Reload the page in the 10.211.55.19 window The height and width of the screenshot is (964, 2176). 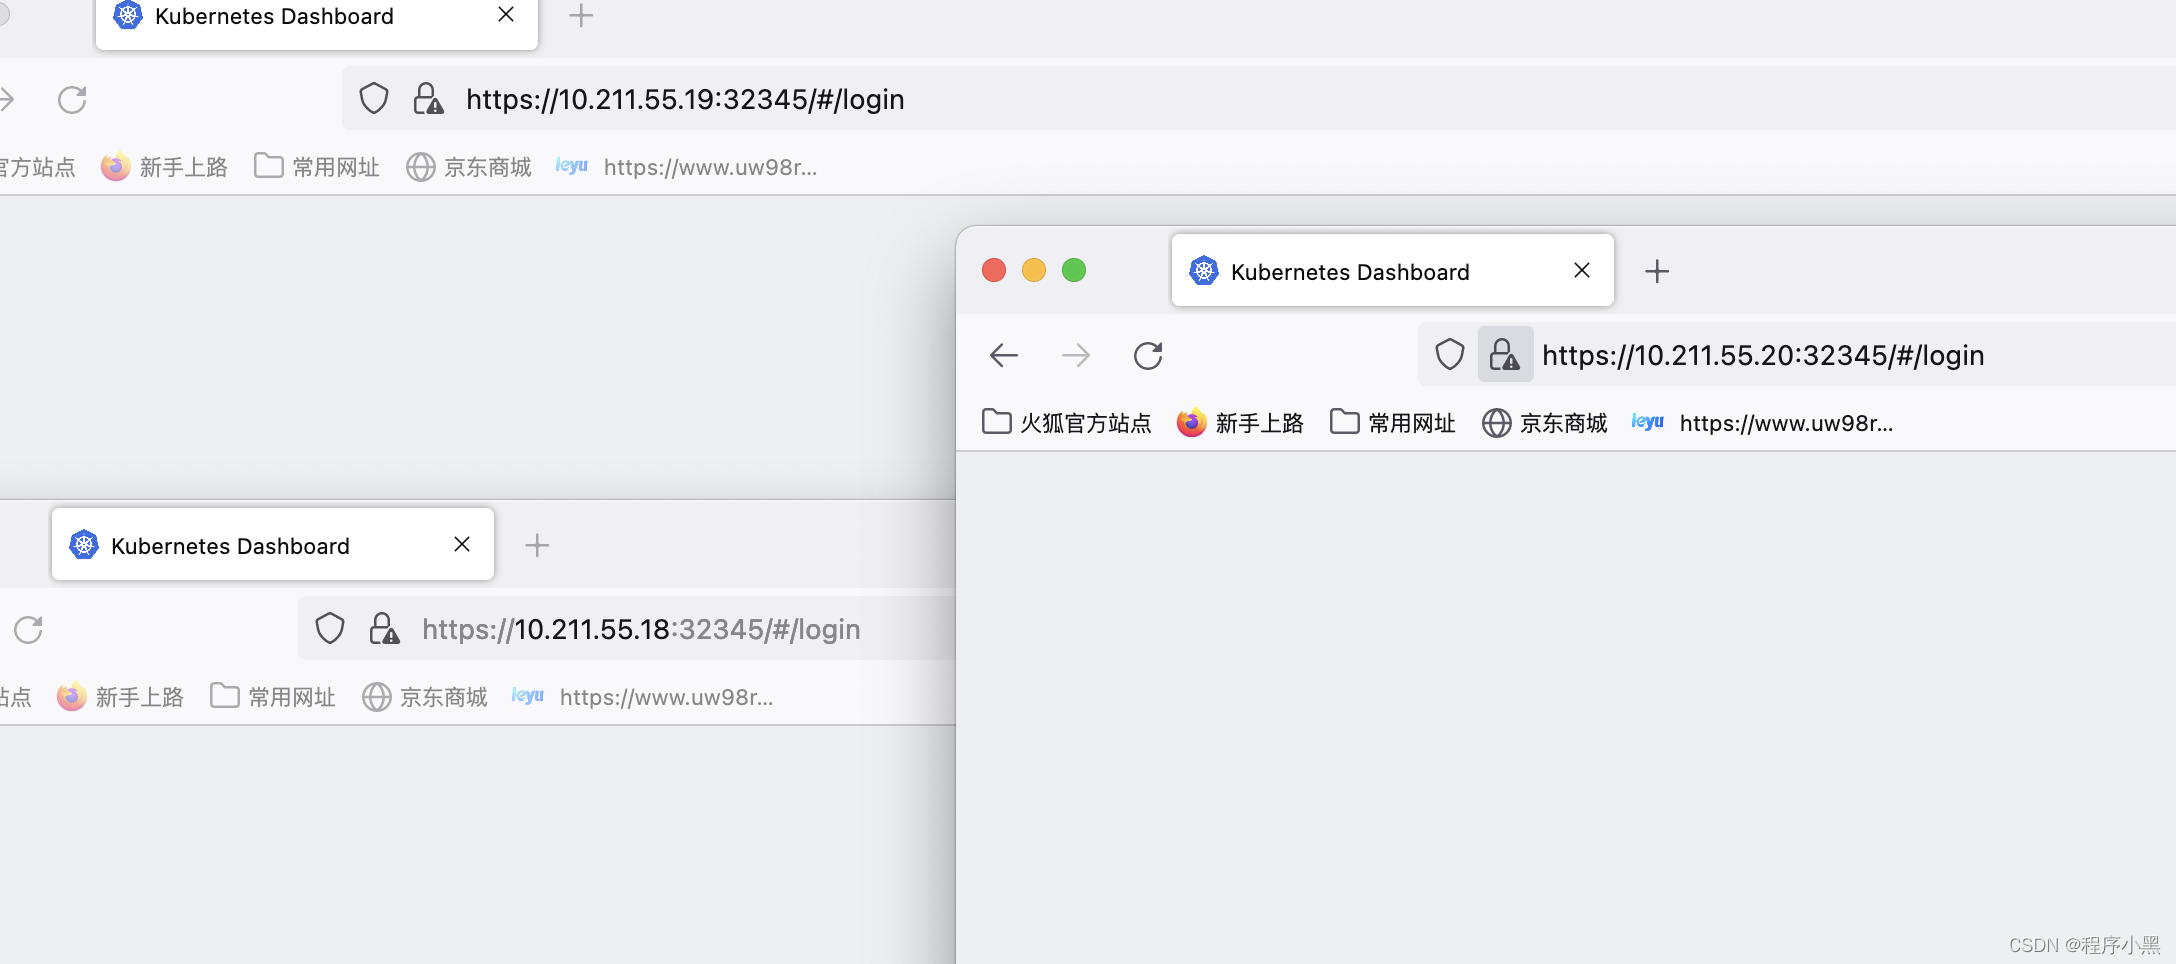tap(72, 99)
